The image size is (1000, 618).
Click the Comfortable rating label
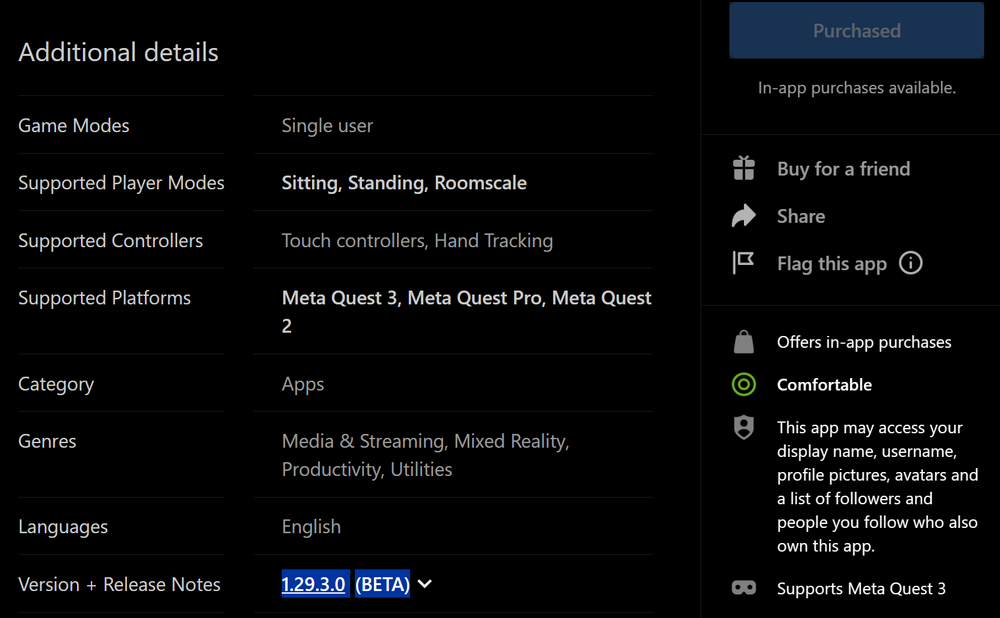click(x=824, y=385)
